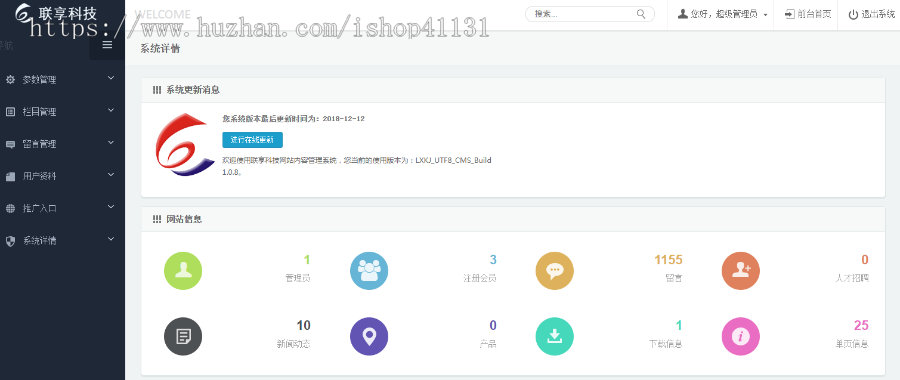This screenshot has height=380, width=900.
Task: Open the 留言管理 sidebar menu
Action: point(62,144)
